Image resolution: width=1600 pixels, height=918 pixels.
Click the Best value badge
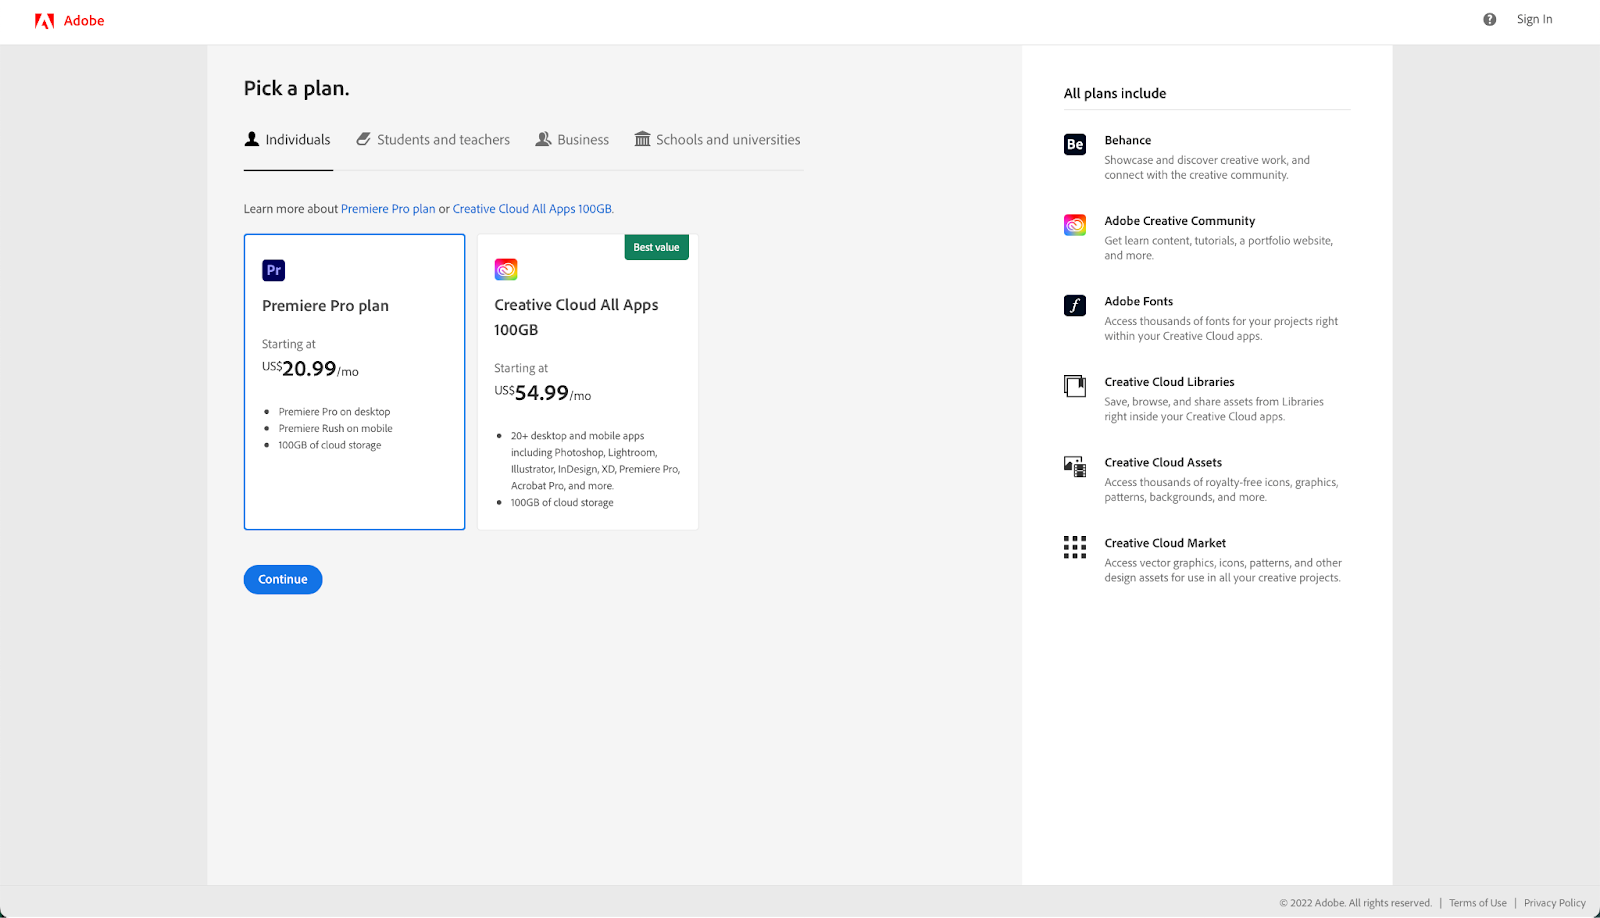coord(656,247)
